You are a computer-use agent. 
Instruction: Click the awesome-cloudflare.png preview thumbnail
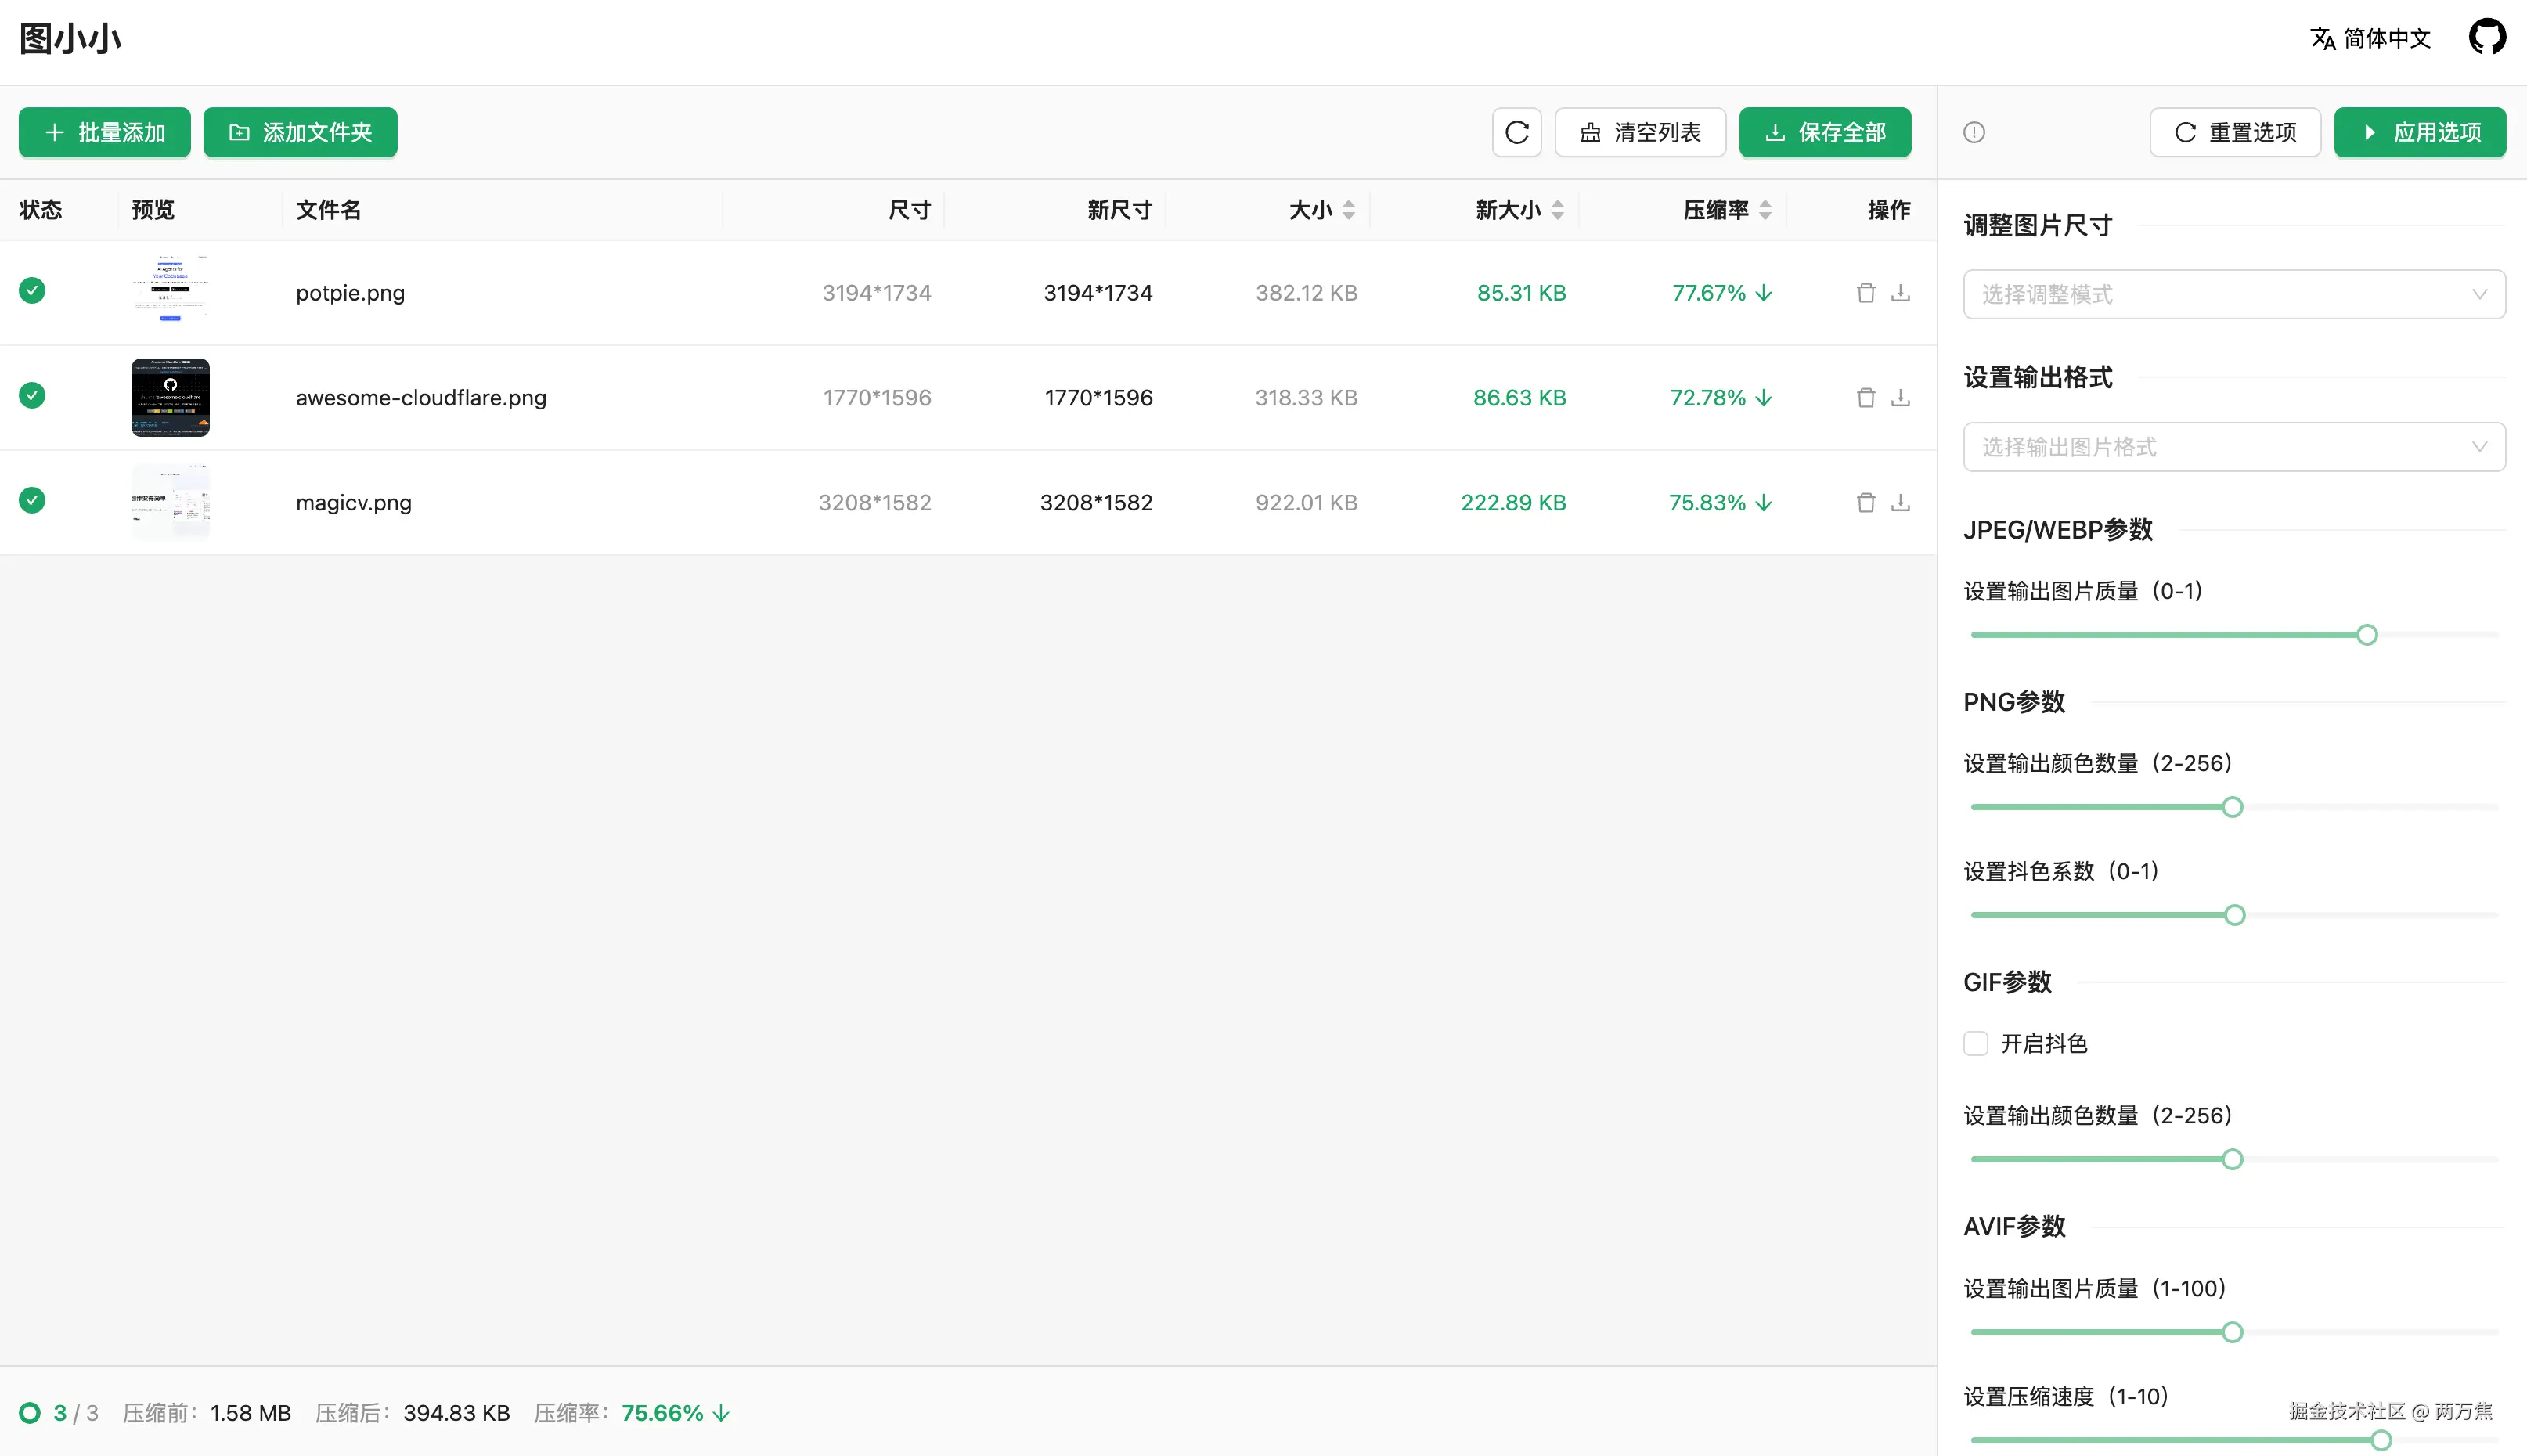coord(170,397)
